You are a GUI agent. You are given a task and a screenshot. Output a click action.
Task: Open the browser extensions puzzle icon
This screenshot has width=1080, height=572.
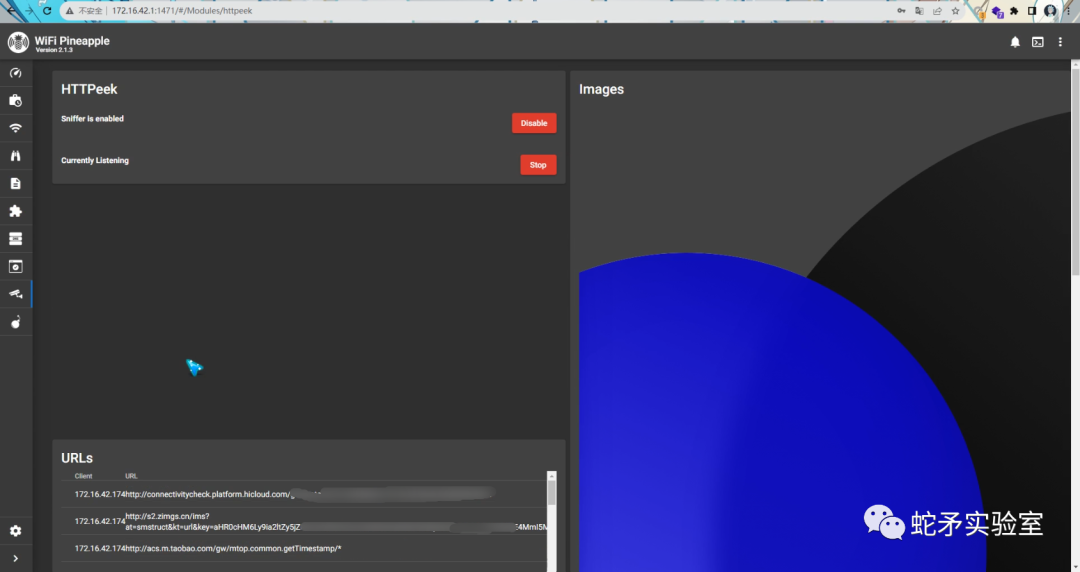coord(1014,11)
